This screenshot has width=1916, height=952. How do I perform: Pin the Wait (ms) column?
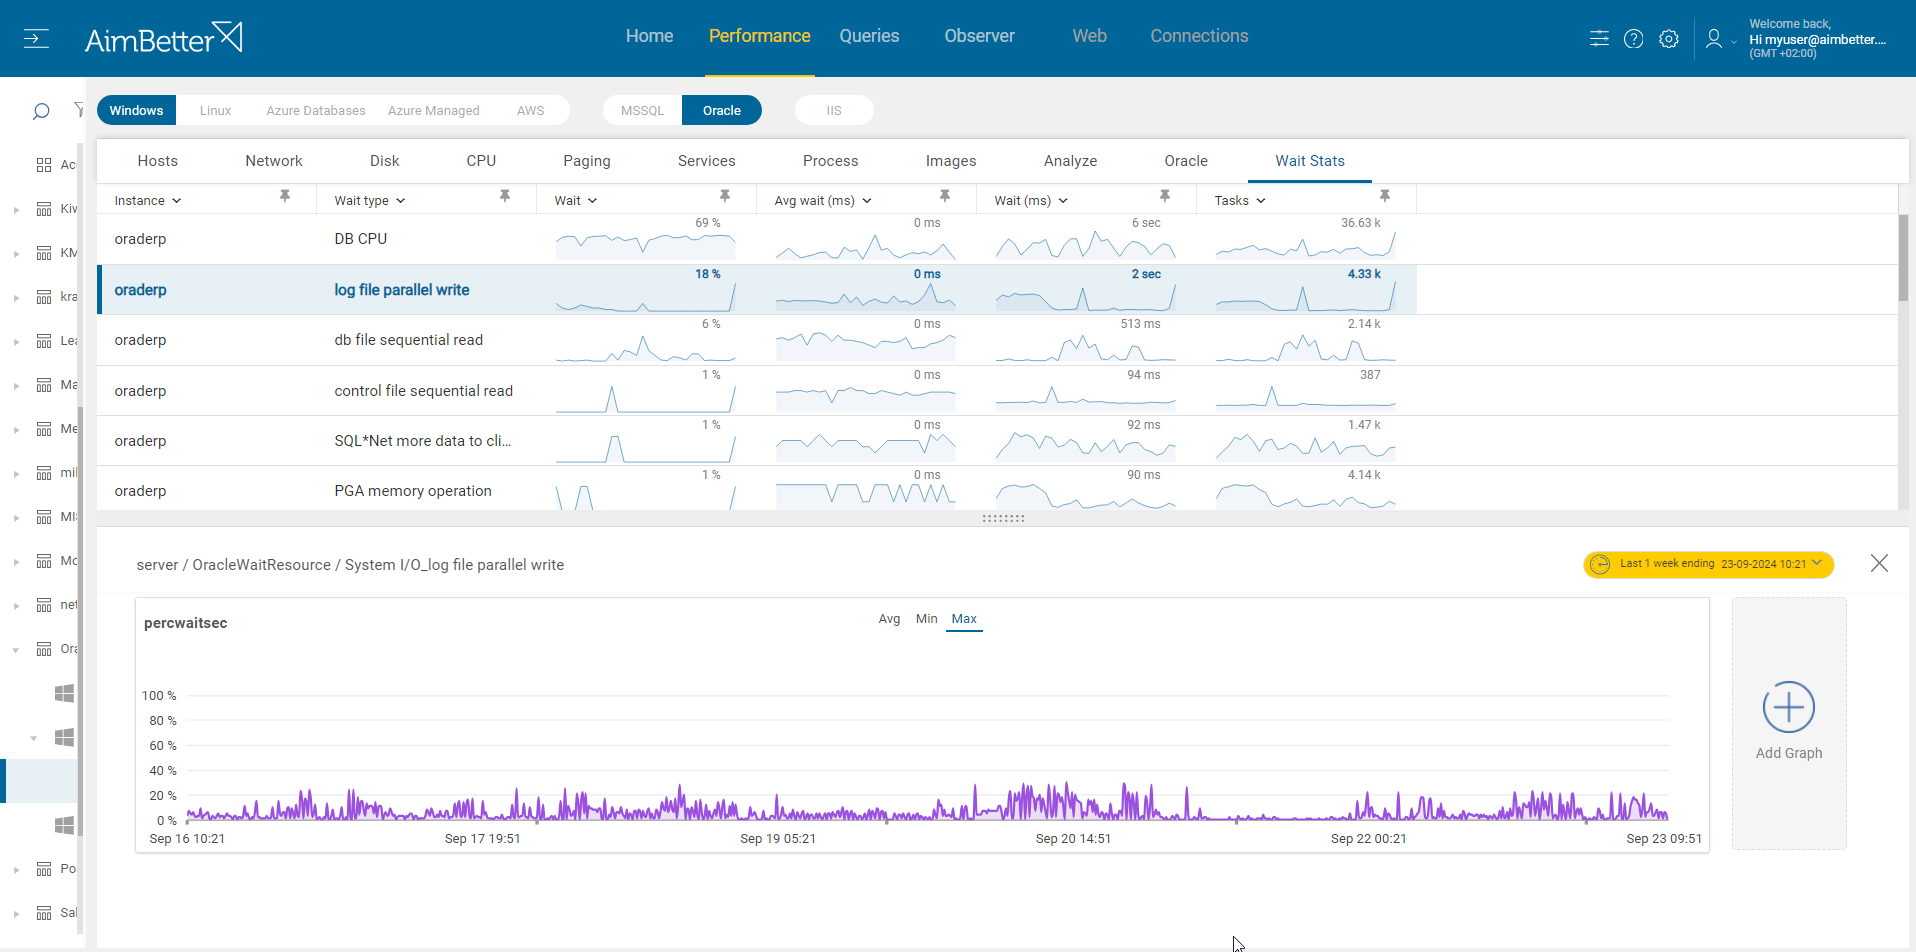(x=1165, y=196)
